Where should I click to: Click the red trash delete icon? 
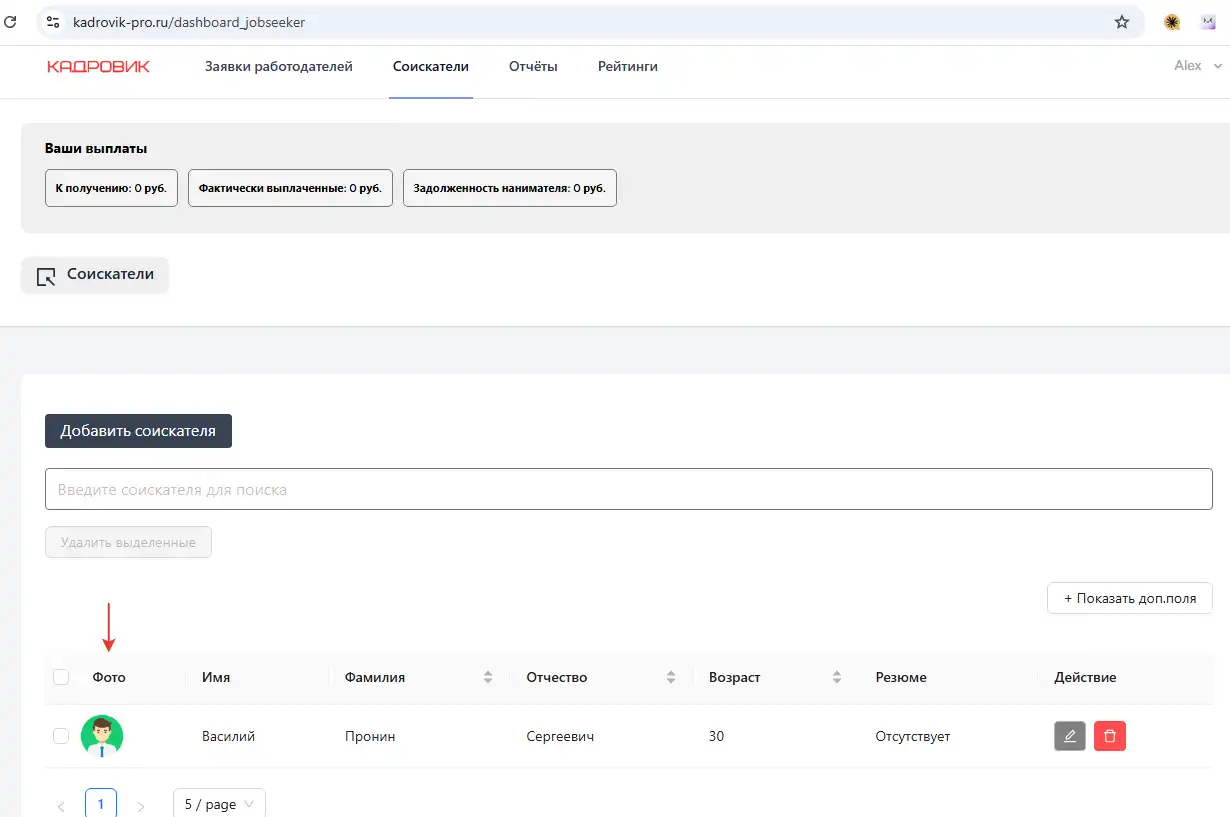point(1109,736)
